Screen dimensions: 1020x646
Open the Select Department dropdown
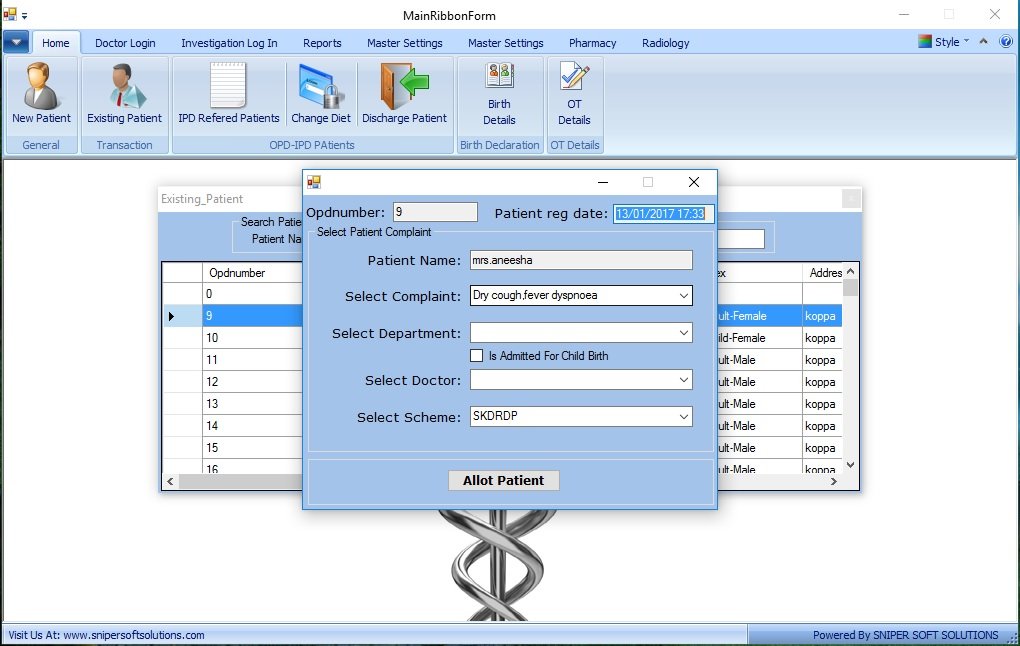pyautogui.click(x=683, y=333)
